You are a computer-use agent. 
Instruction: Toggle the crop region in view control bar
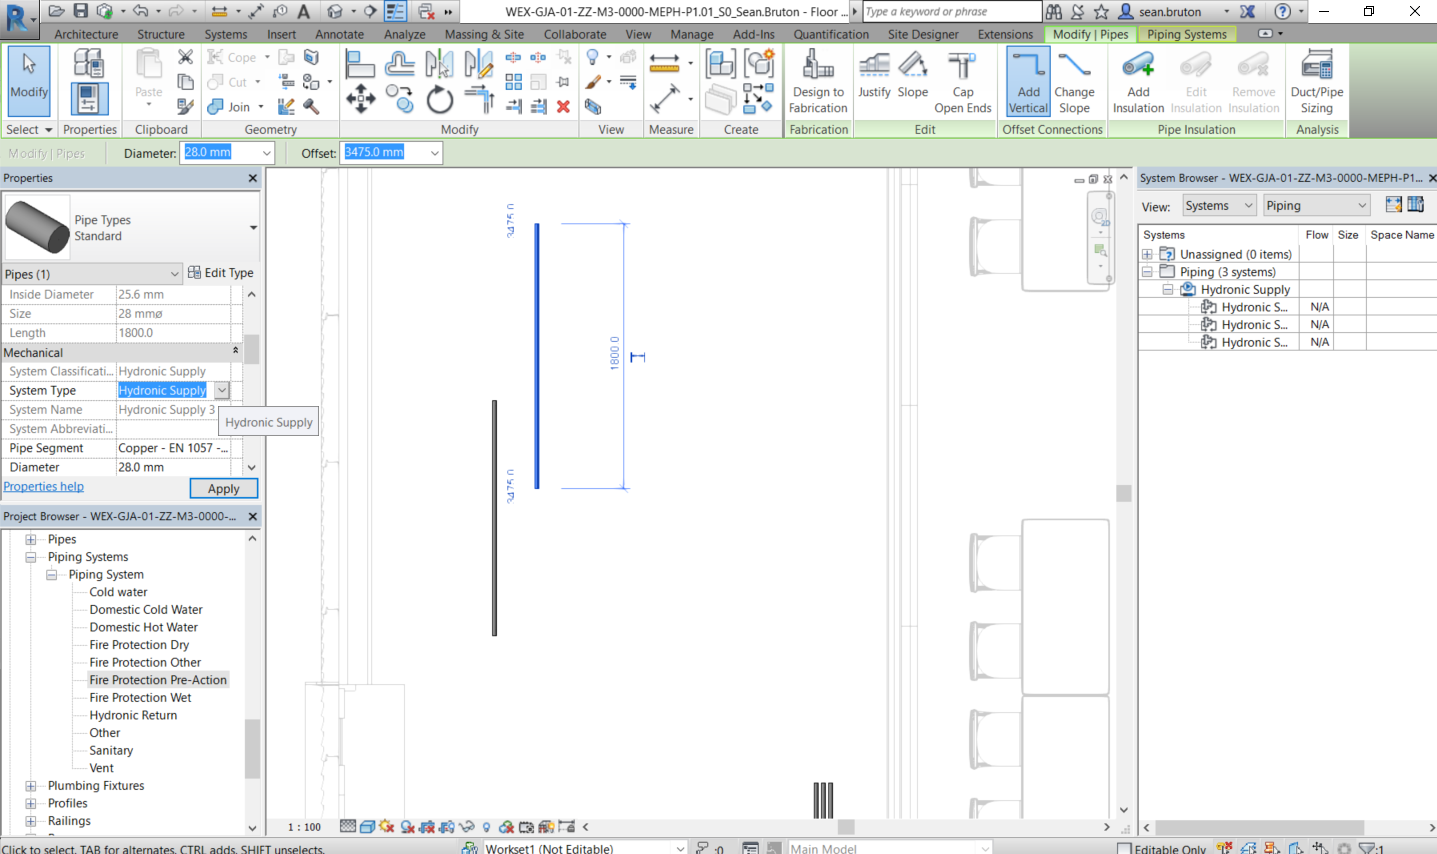pos(427,827)
